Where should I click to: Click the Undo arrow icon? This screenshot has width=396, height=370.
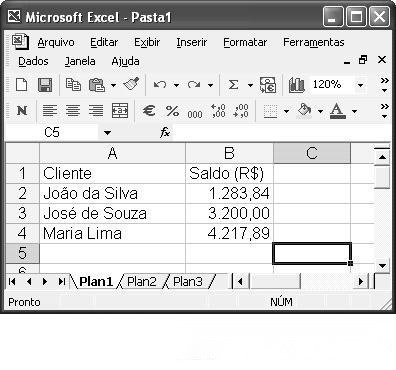click(160, 85)
